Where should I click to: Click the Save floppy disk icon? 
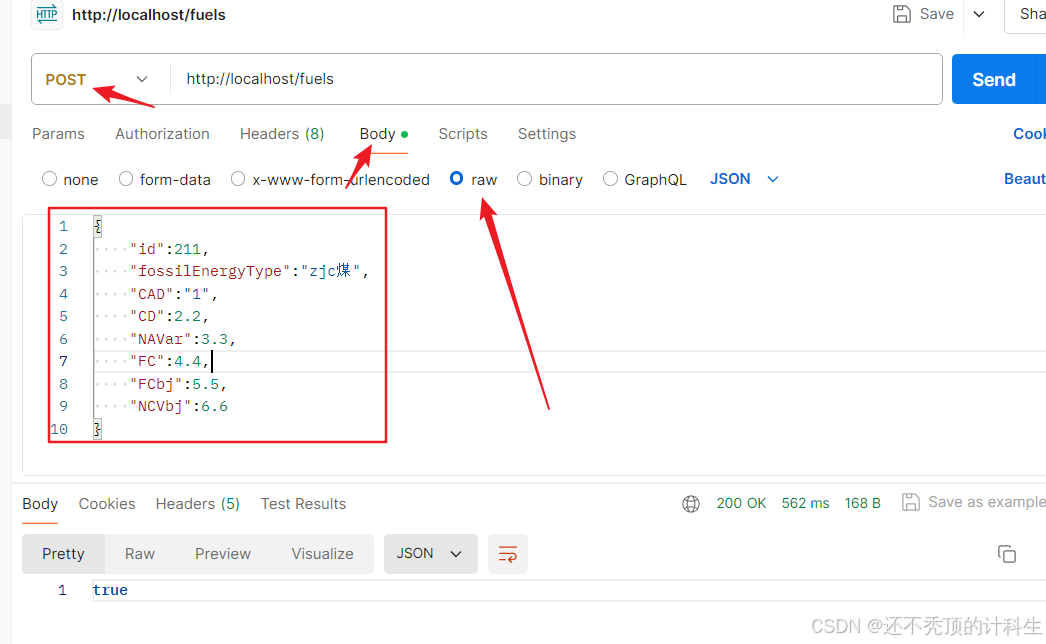coord(901,14)
